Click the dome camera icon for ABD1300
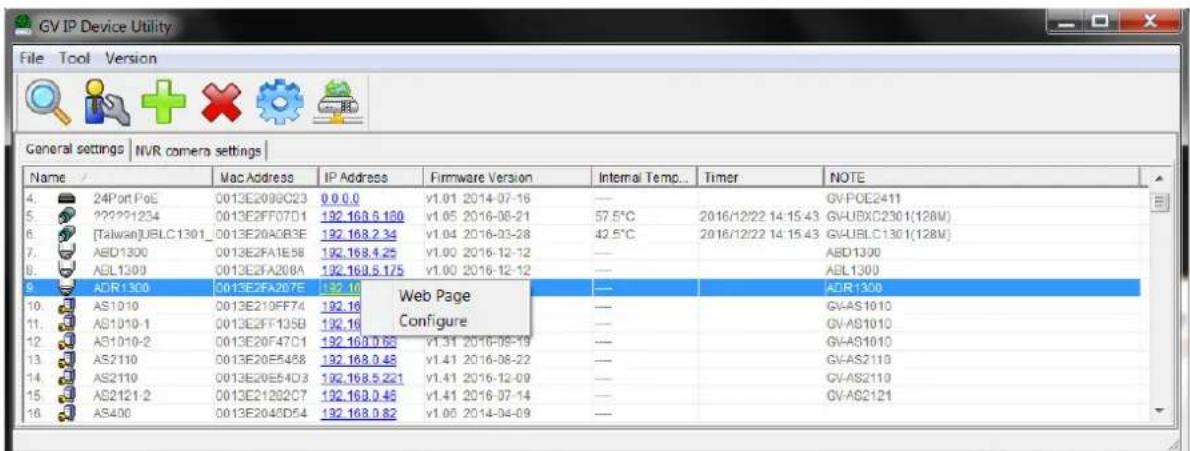 point(67,251)
